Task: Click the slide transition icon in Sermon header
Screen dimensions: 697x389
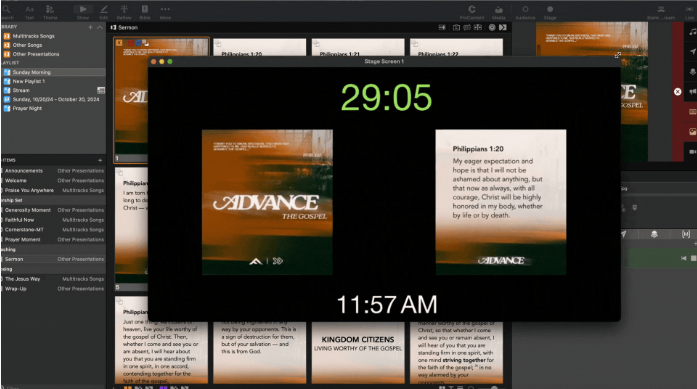Action: (x=442, y=28)
